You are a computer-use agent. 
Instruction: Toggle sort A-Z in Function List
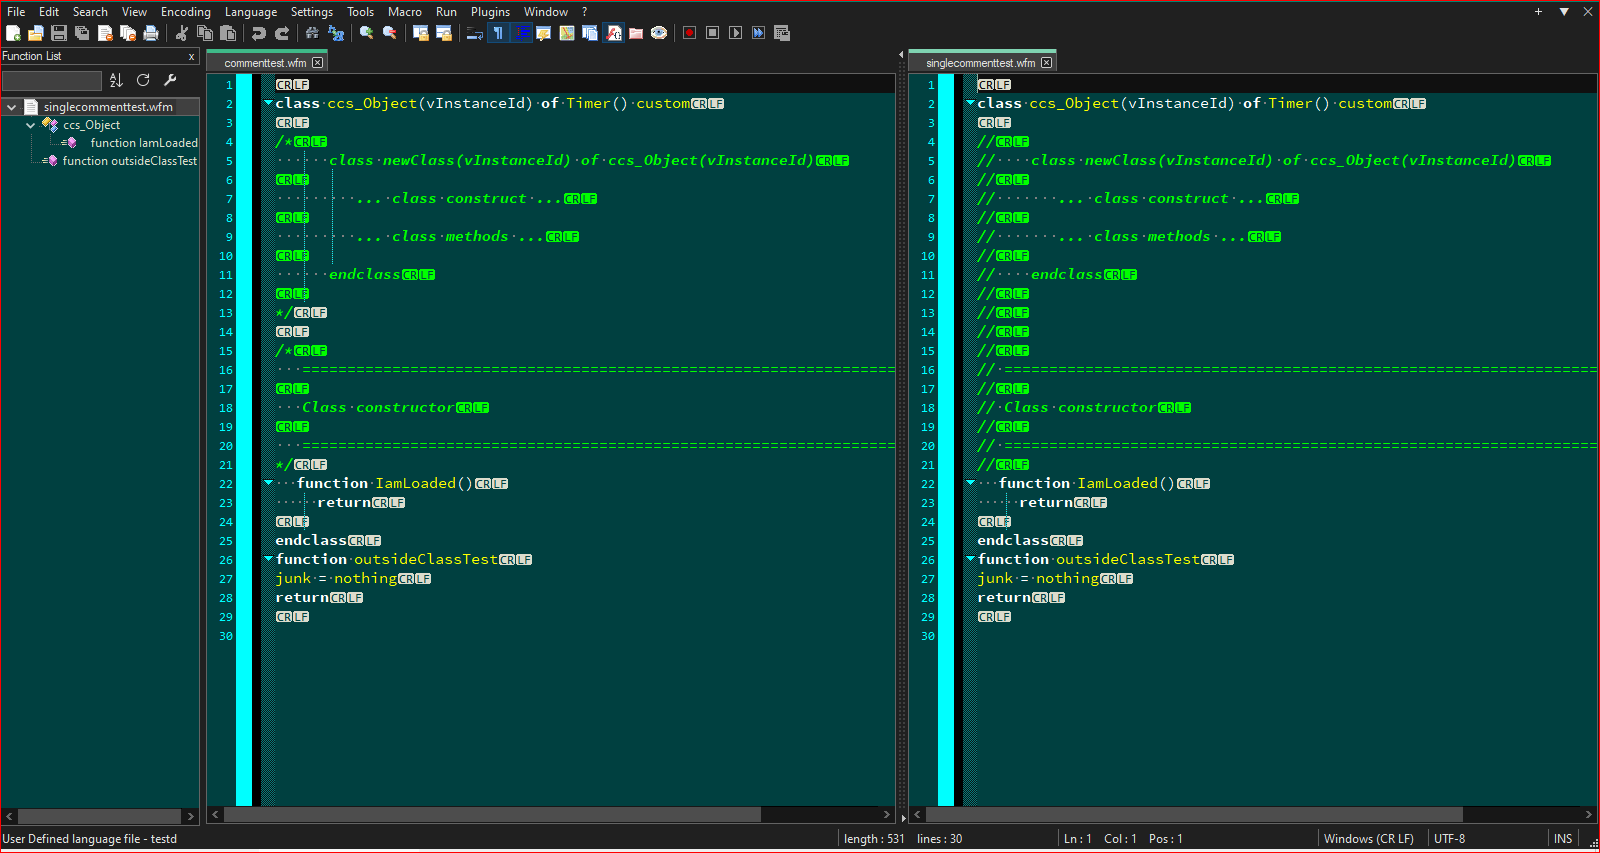116,80
